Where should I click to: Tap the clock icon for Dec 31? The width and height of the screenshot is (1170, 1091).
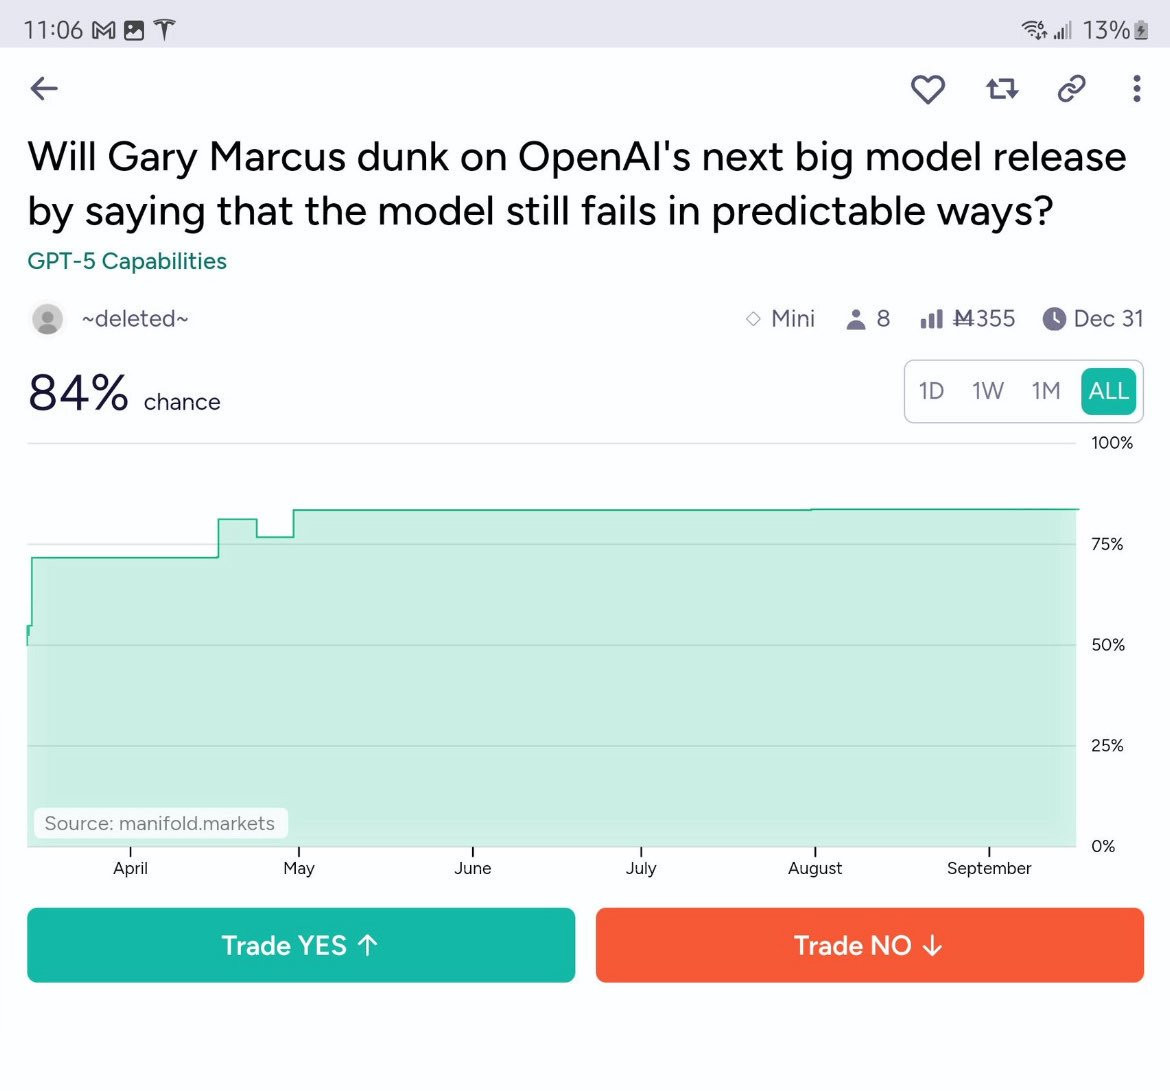pyautogui.click(x=1054, y=319)
